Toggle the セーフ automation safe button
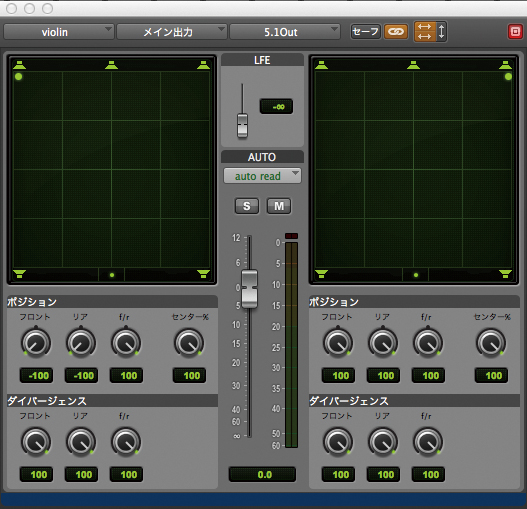The image size is (527, 509). pyautogui.click(x=365, y=32)
